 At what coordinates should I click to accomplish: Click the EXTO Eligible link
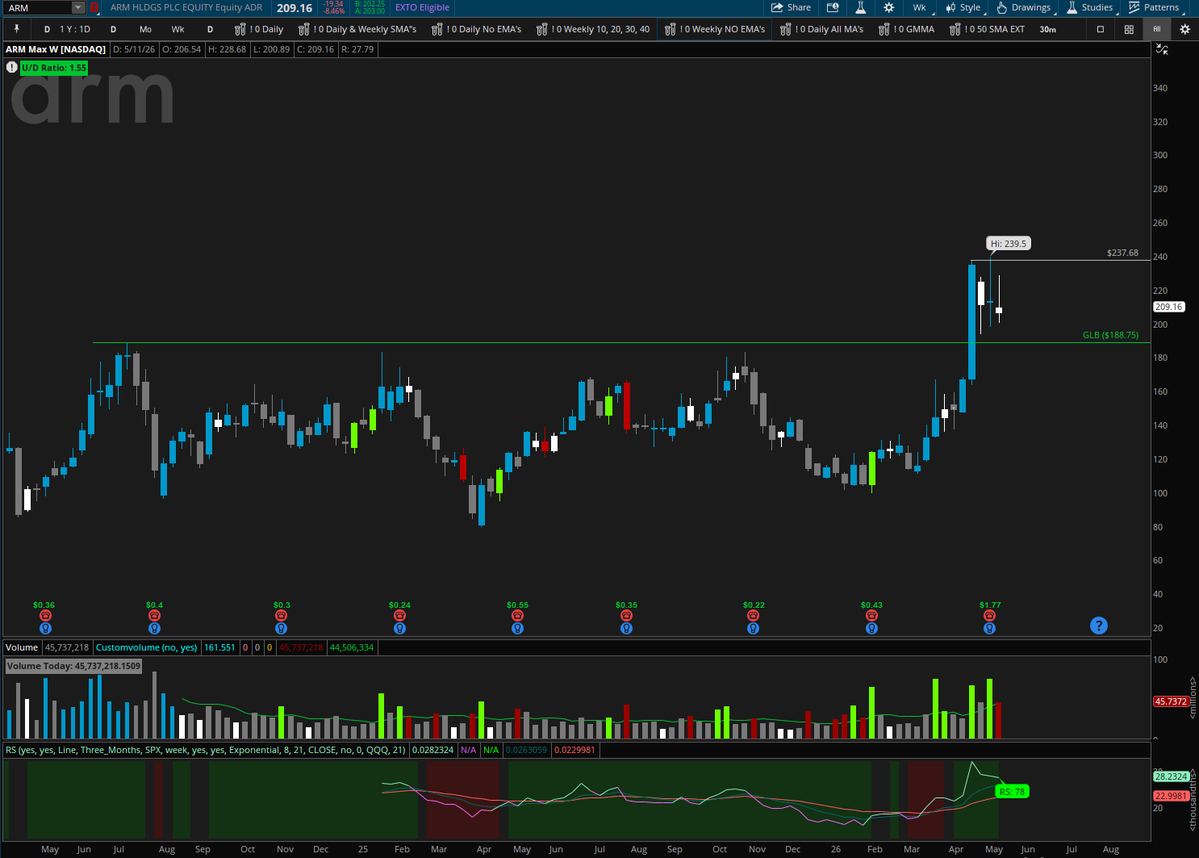pos(422,8)
